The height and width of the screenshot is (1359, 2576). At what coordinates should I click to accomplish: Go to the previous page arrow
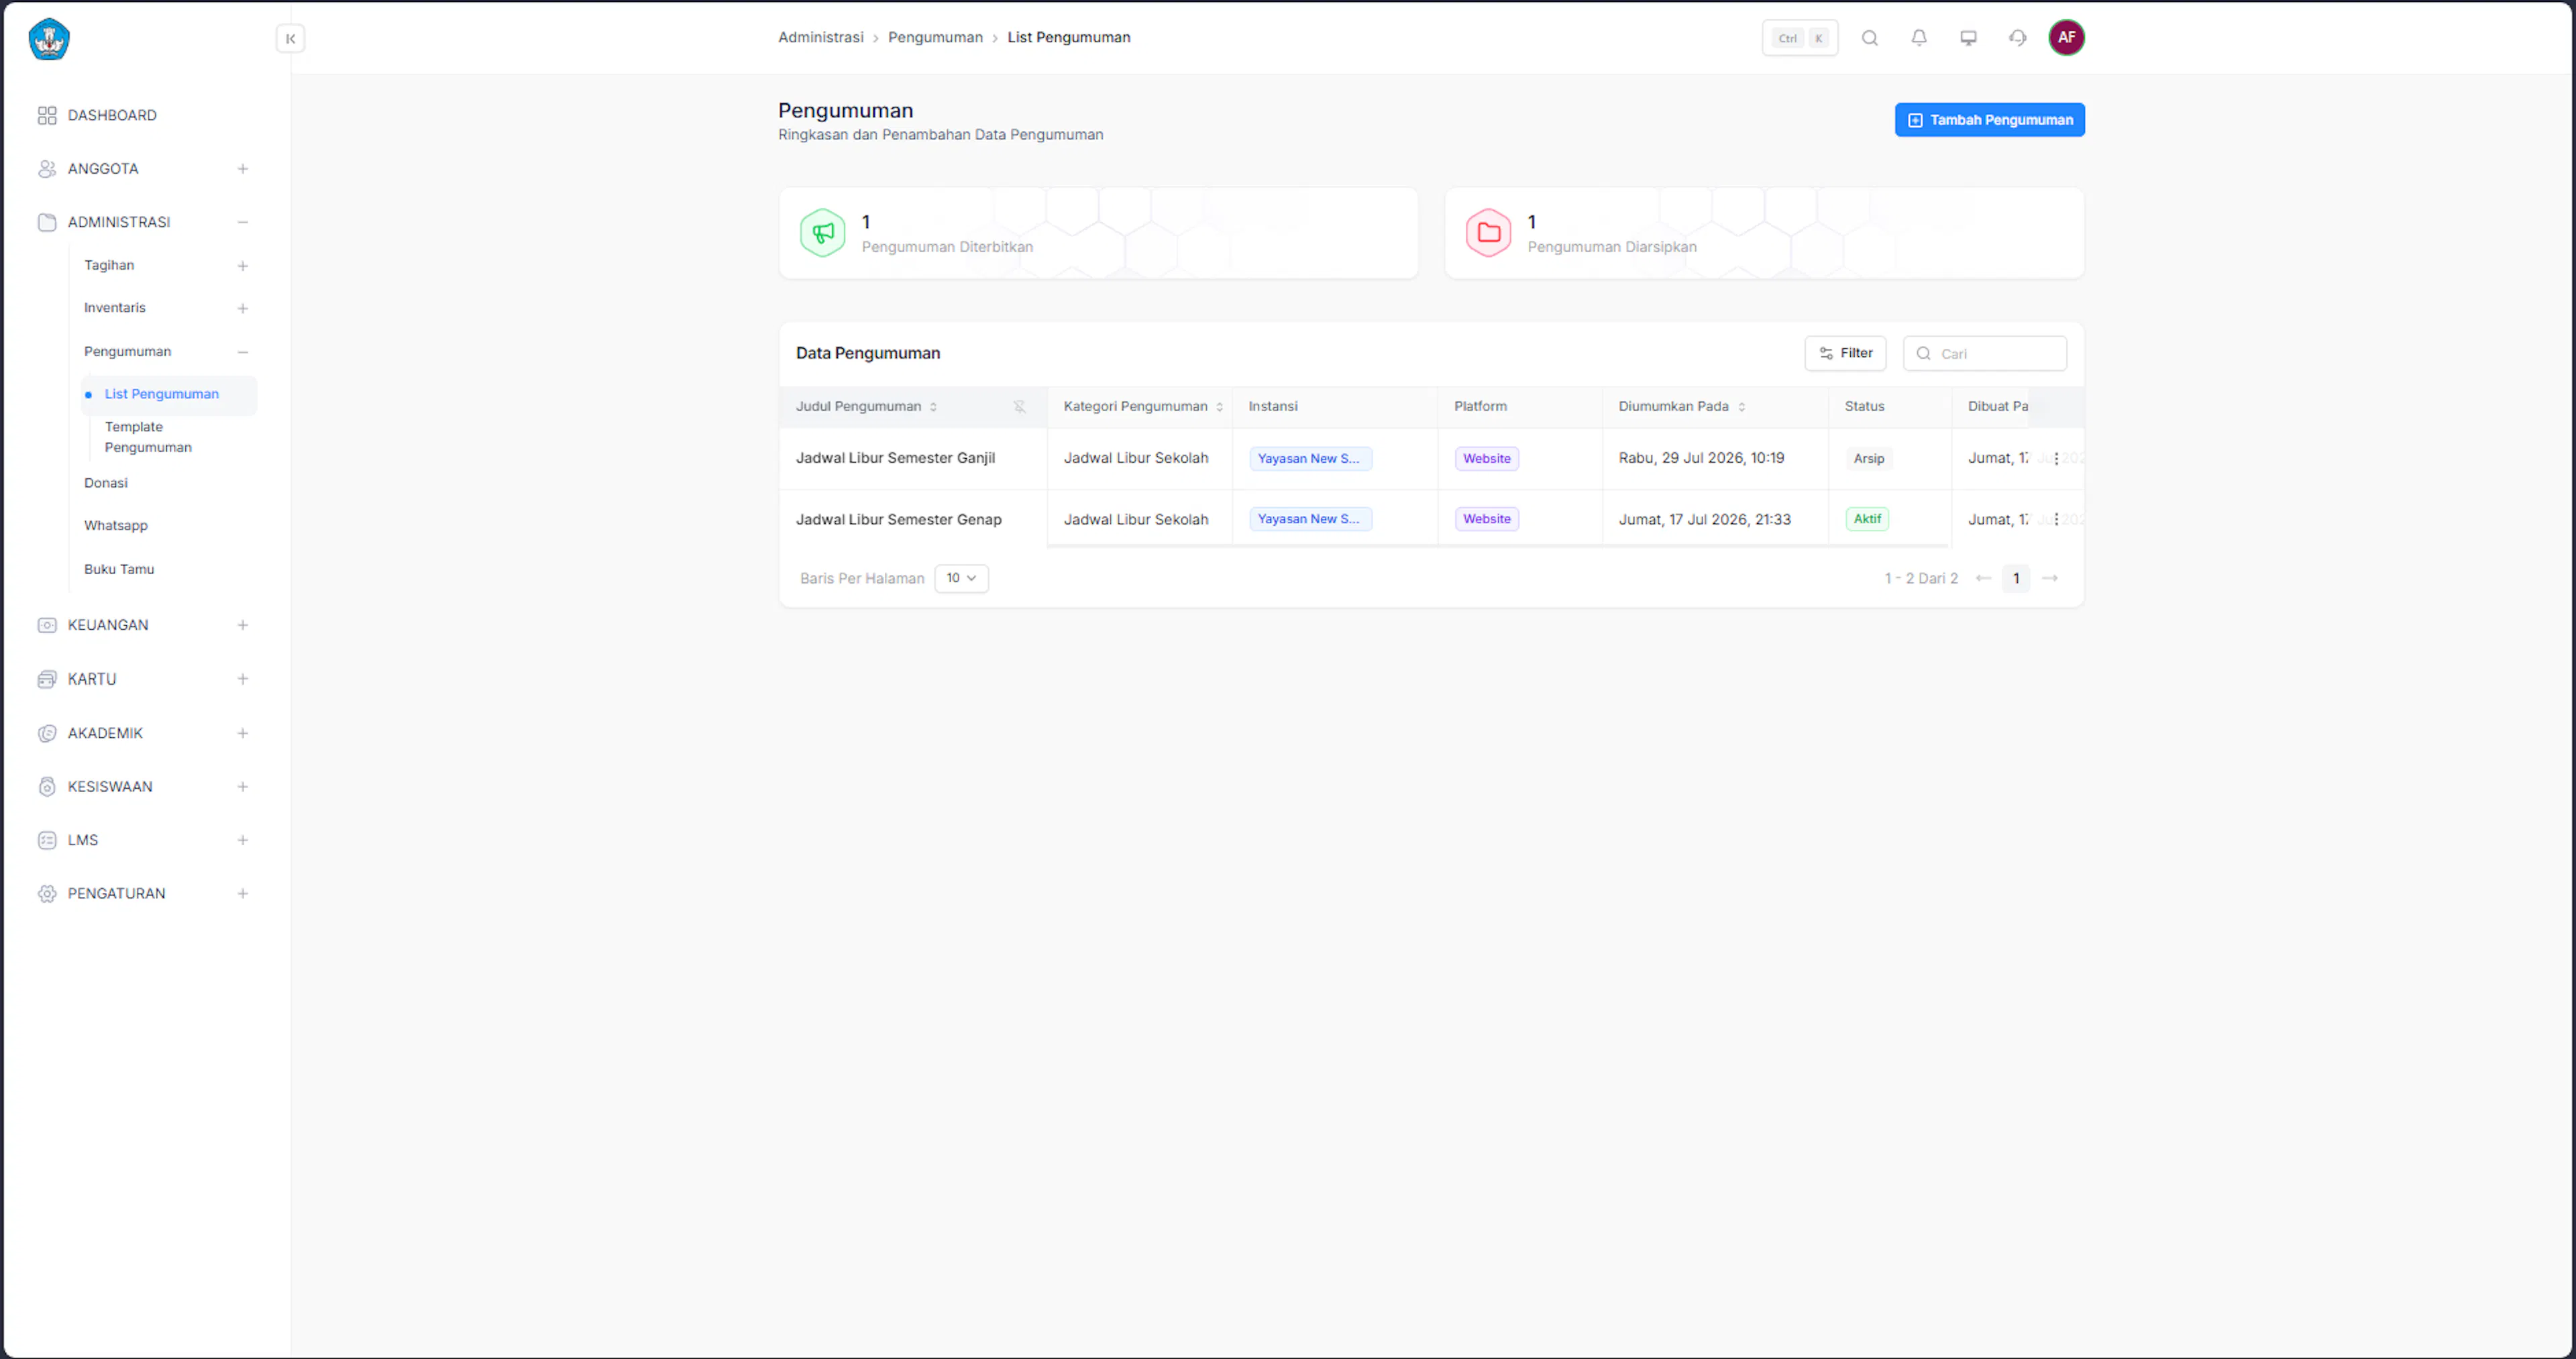1983,579
